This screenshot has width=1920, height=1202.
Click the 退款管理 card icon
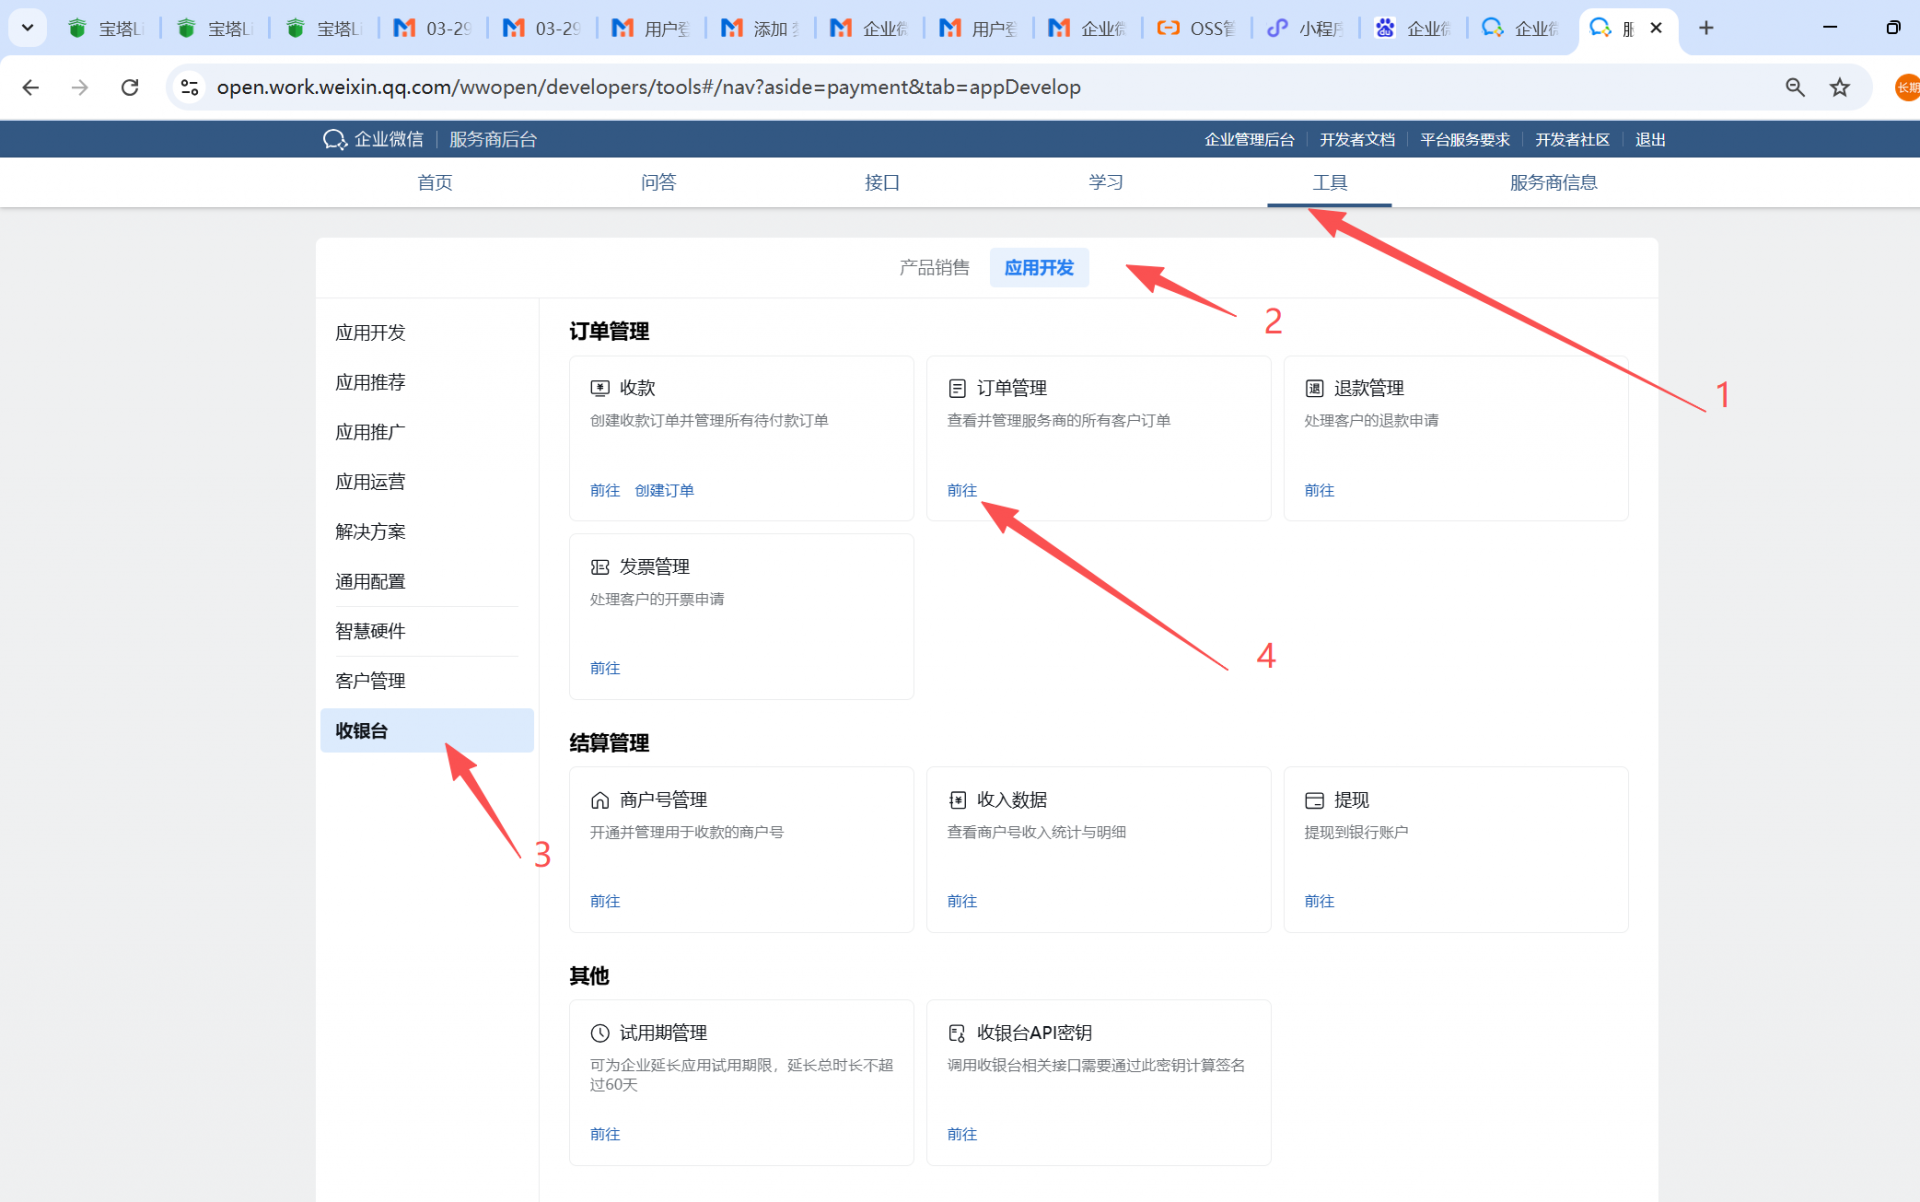click(x=1314, y=388)
